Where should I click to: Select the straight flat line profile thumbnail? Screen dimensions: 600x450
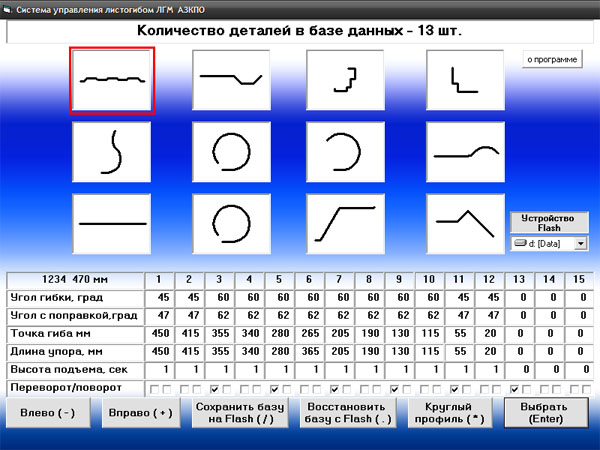(x=111, y=223)
